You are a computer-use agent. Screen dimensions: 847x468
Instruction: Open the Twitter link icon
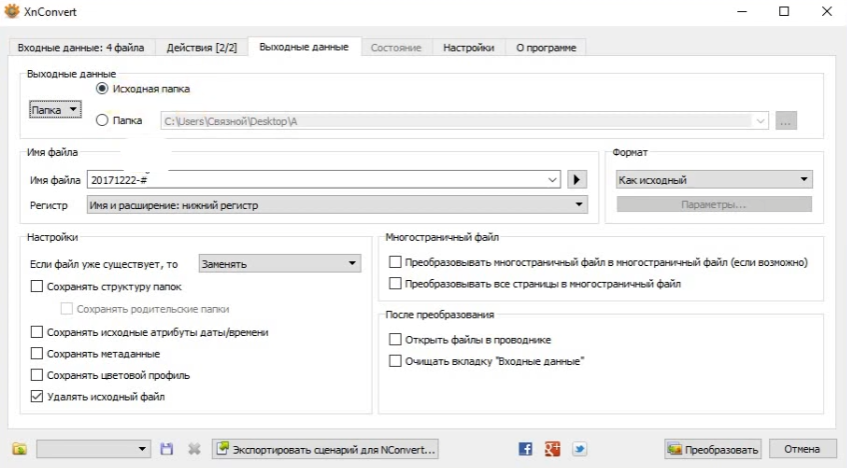tap(579, 449)
